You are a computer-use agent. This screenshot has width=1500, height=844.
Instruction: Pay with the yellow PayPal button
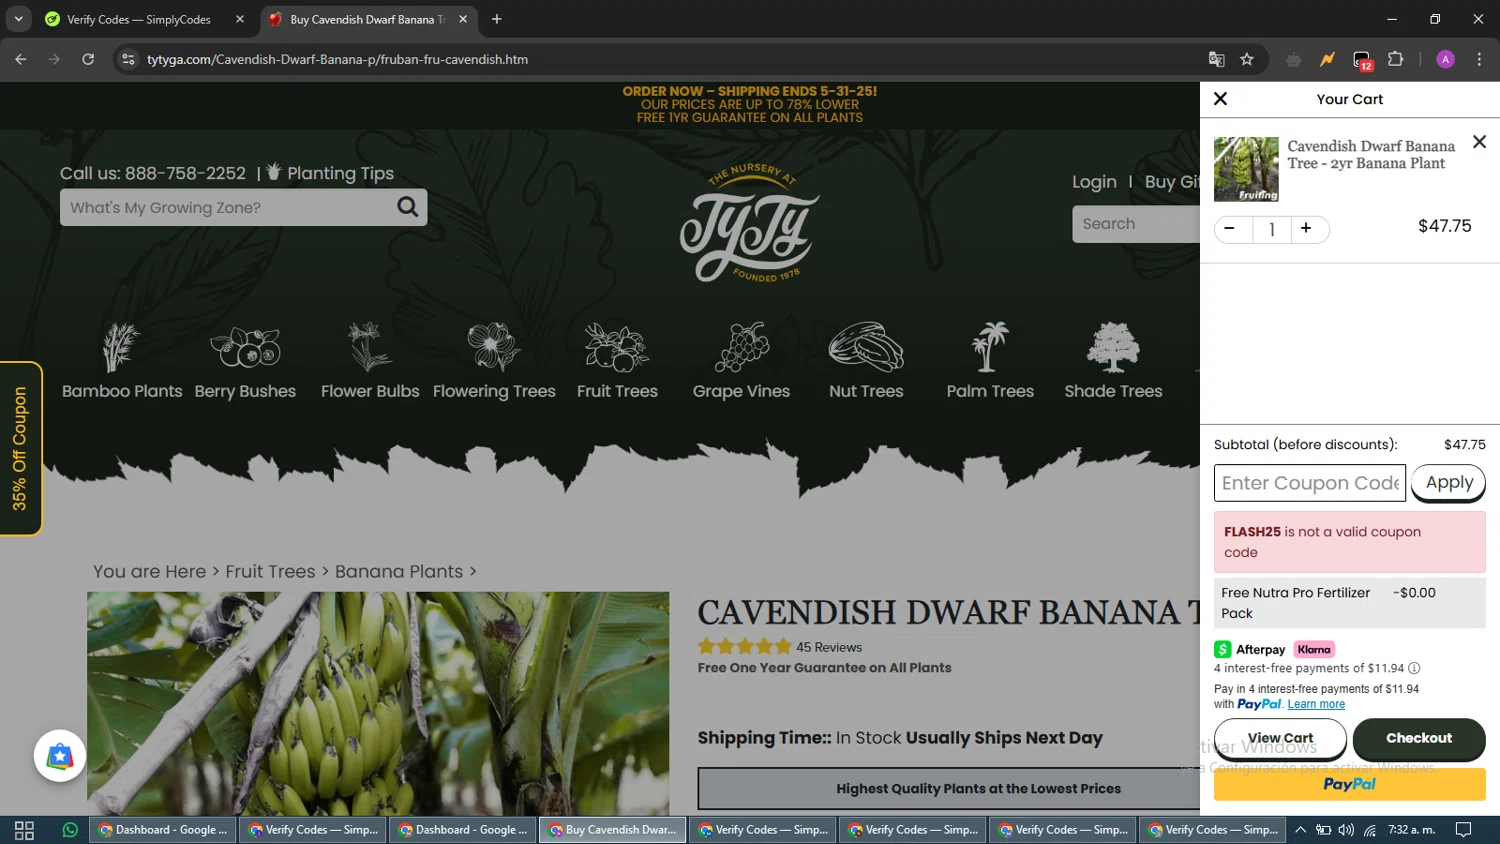tap(1350, 784)
